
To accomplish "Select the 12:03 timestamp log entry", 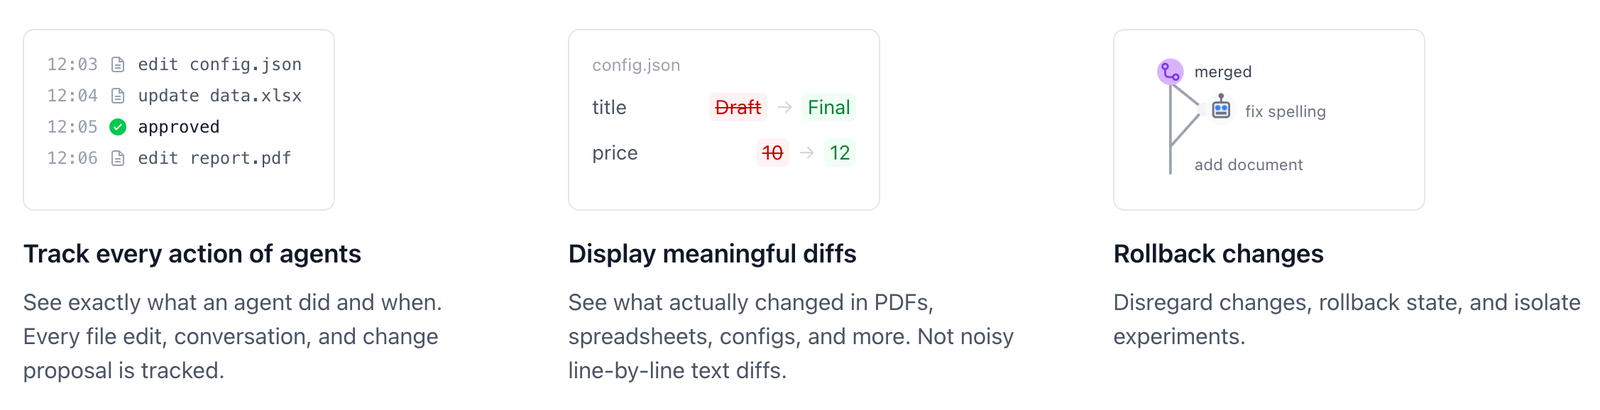I will click(x=73, y=65).
